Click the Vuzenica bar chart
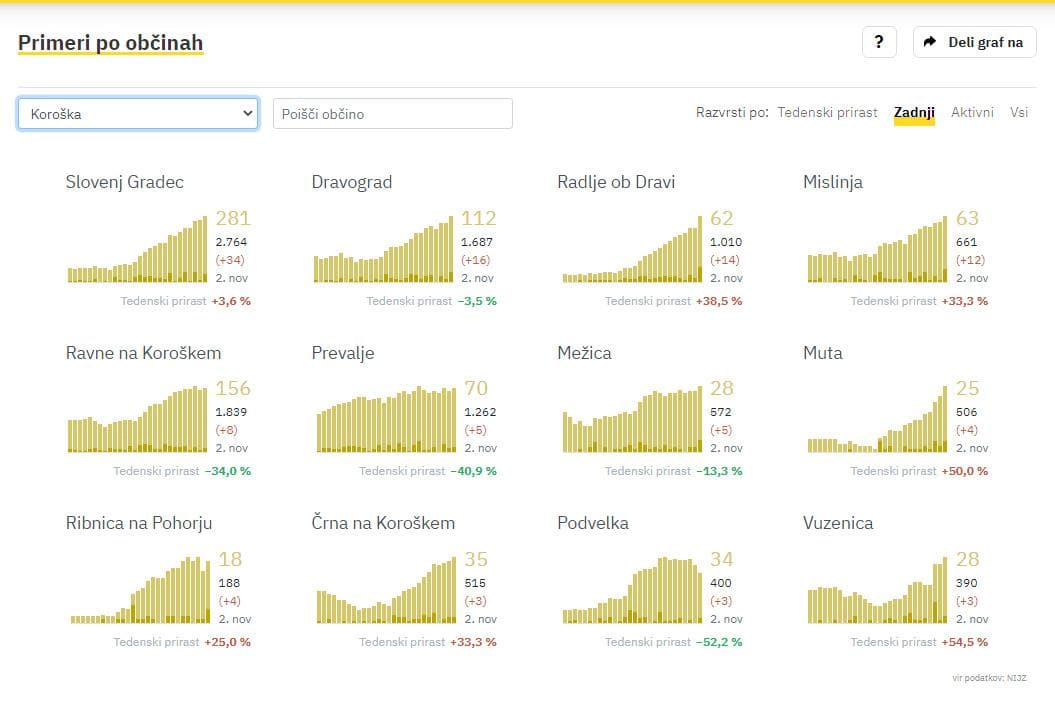 pyautogui.click(x=876, y=591)
